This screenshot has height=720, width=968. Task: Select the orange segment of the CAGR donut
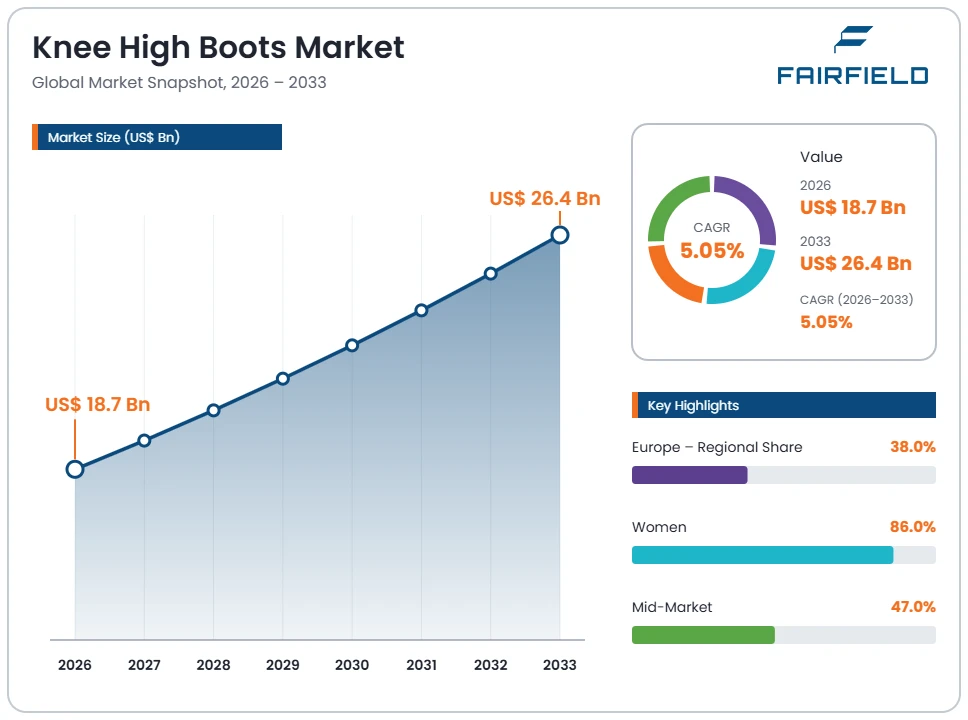[668, 277]
